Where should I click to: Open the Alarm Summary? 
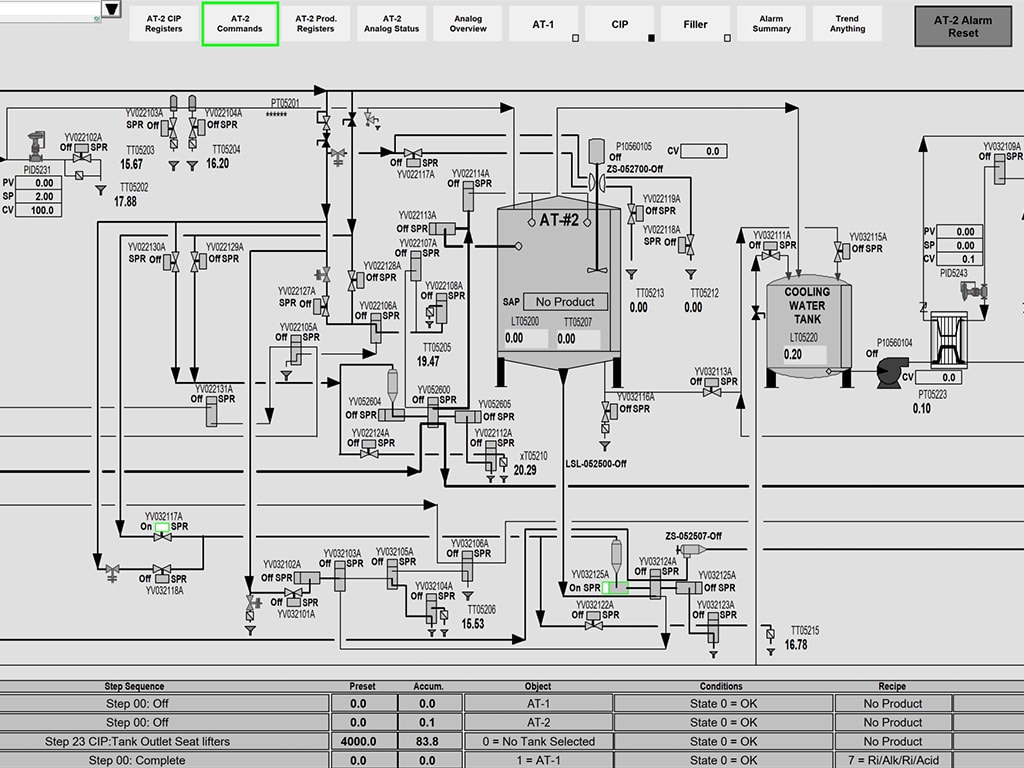coord(771,24)
